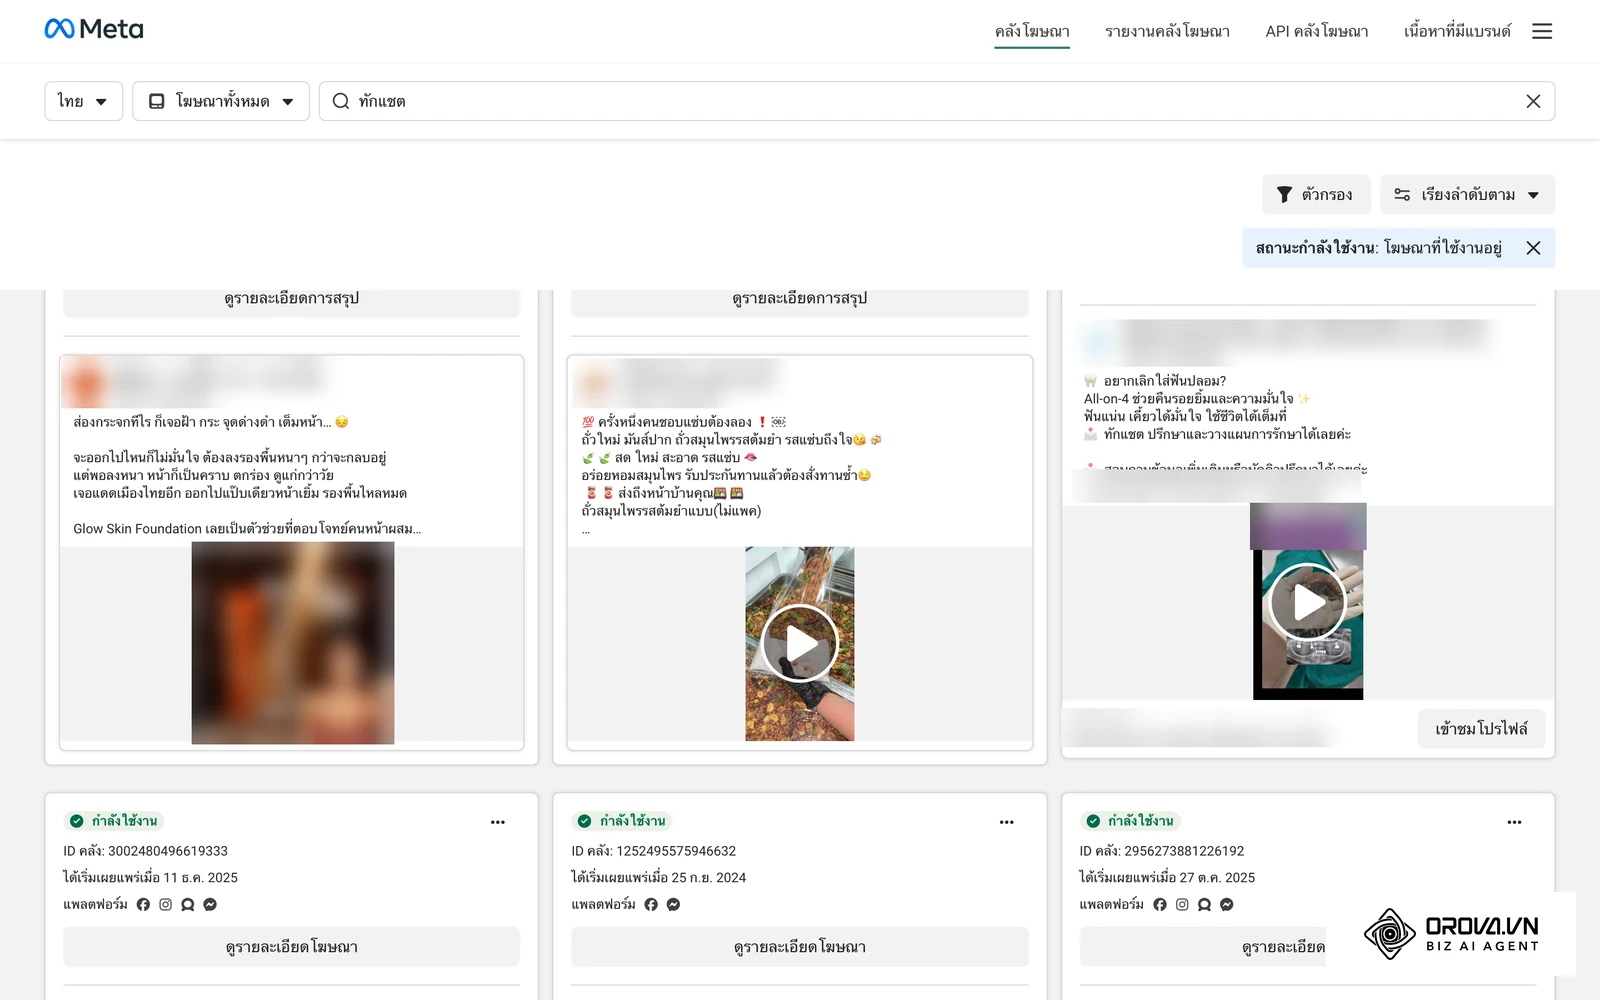Image resolution: width=1600 pixels, height=1000 pixels.
Task: Click Messenger platform icon on ad 1252495575946632
Action: tap(673, 904)
